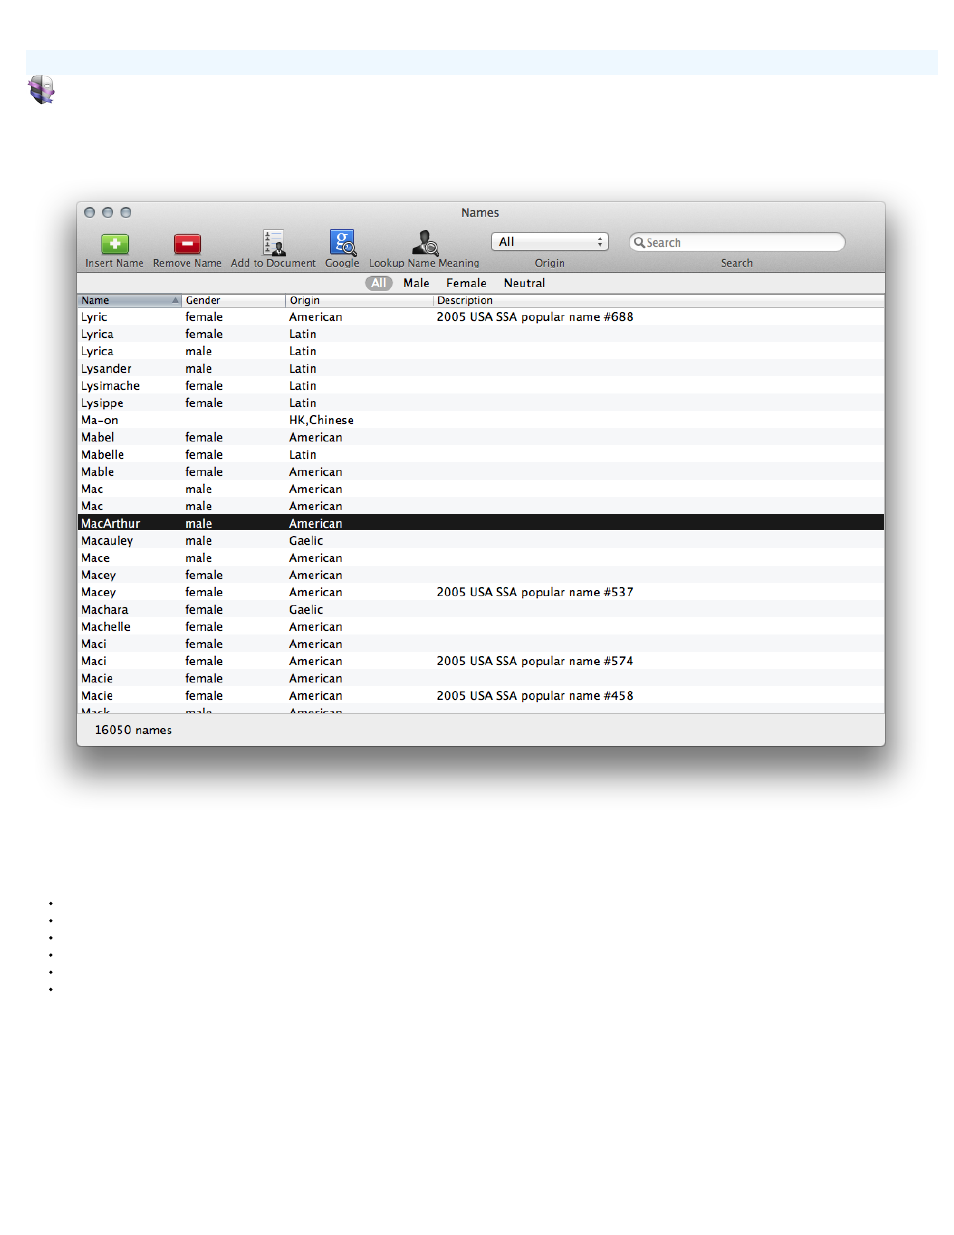Select the Mace row
Viewport: 954px width, 1235px height.
click(481, 558)
